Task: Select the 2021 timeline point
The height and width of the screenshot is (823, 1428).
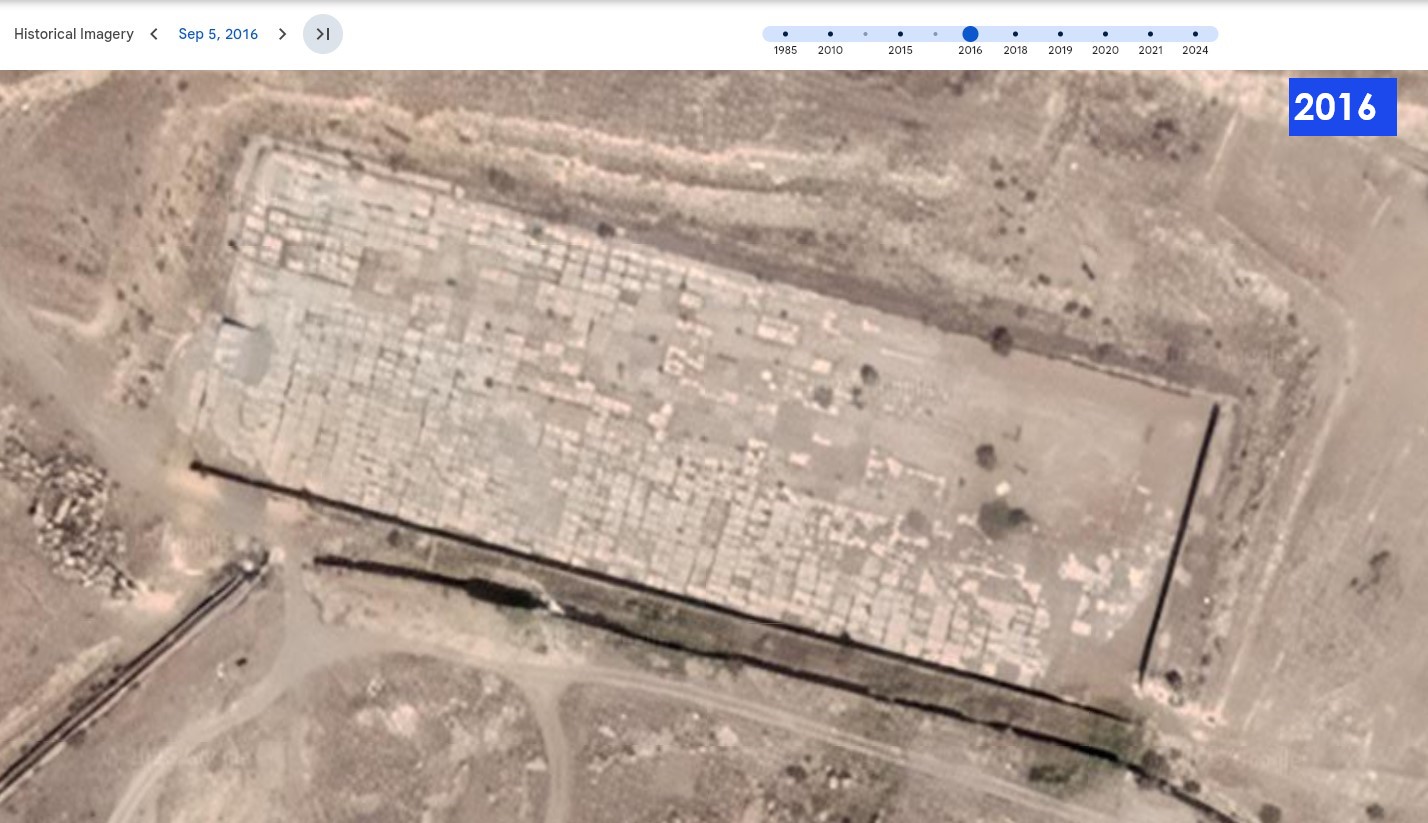Action: (1150, 34)
